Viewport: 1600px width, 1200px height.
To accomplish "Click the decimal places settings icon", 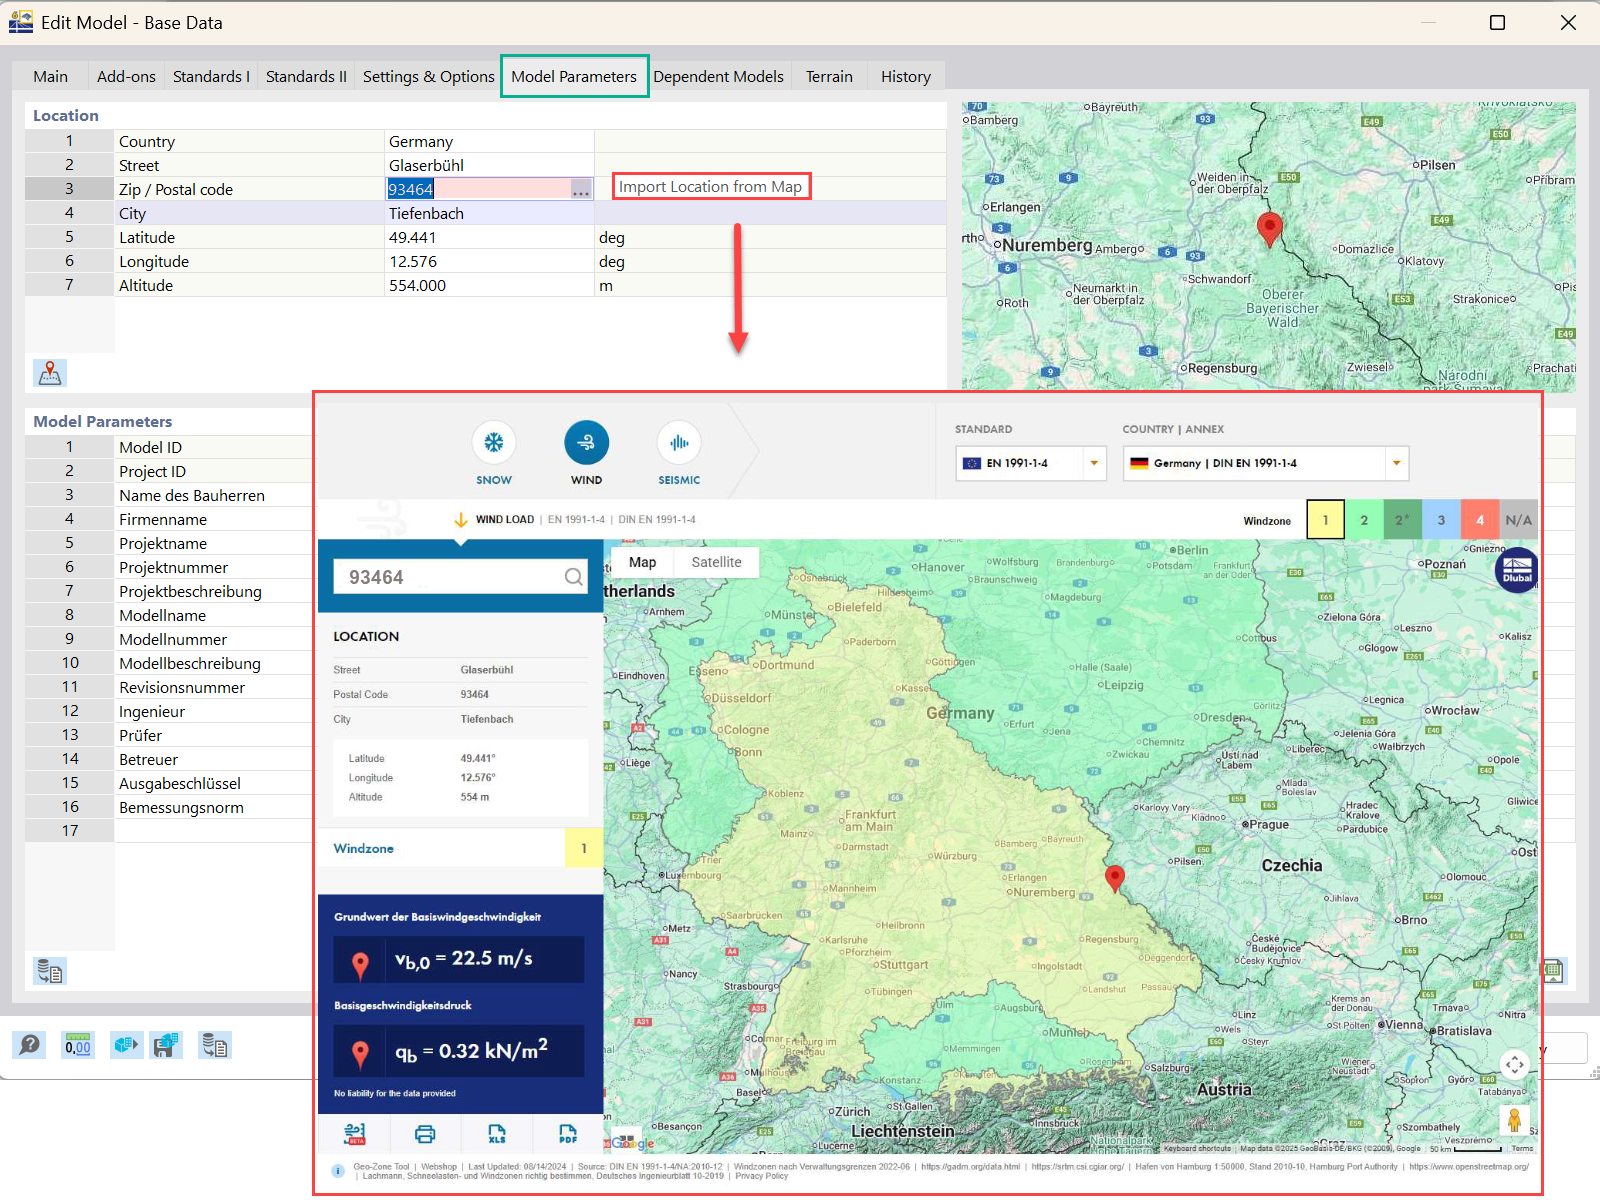I will pyautogui.click(x=77, y=1045).
